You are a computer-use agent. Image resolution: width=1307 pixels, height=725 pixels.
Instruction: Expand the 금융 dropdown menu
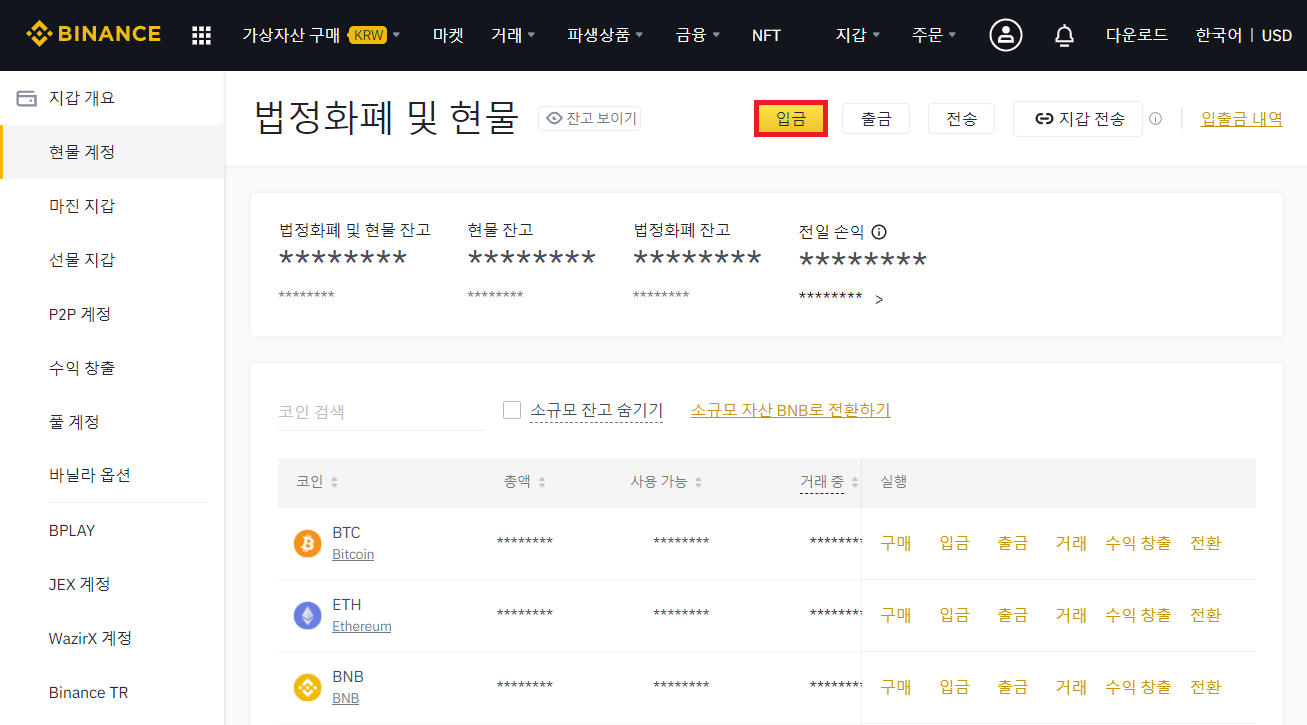(698, 35)
